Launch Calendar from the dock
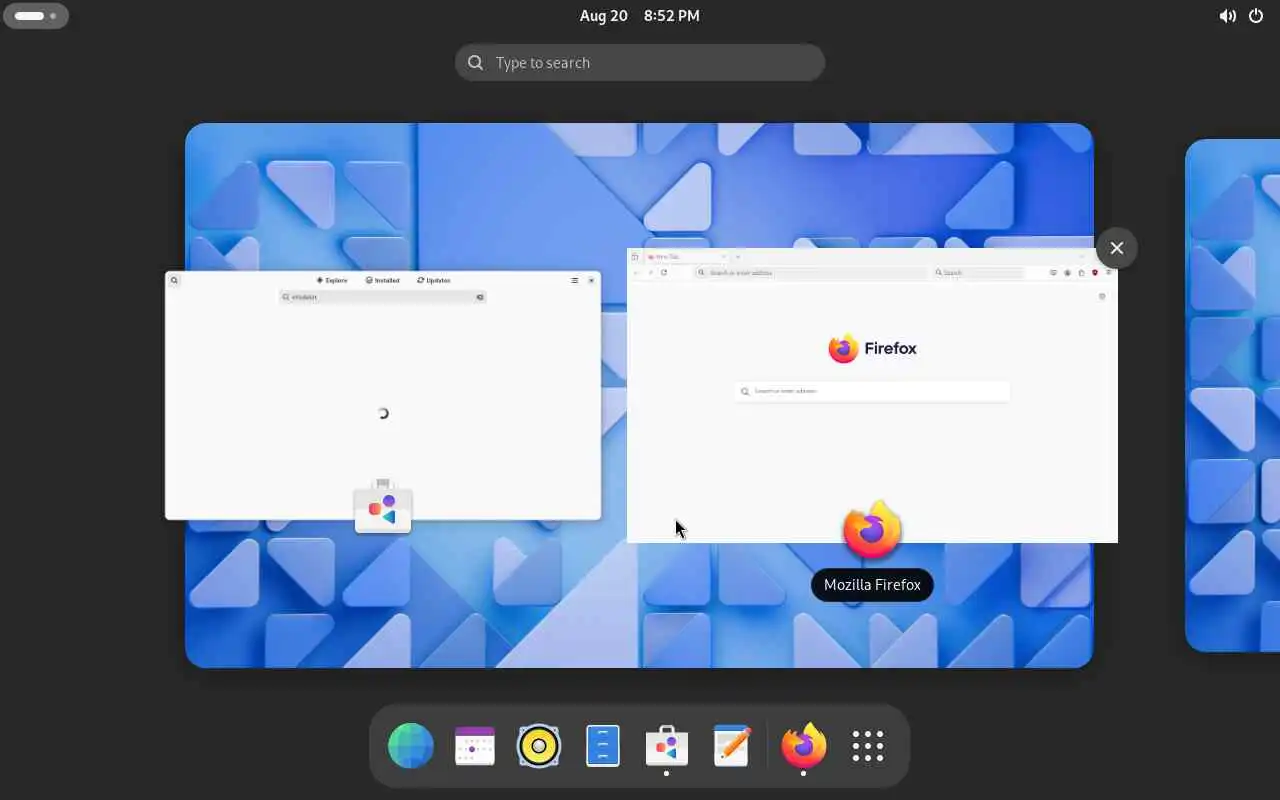The height and width of the screenshot is (800, 1280). point(475,746)
